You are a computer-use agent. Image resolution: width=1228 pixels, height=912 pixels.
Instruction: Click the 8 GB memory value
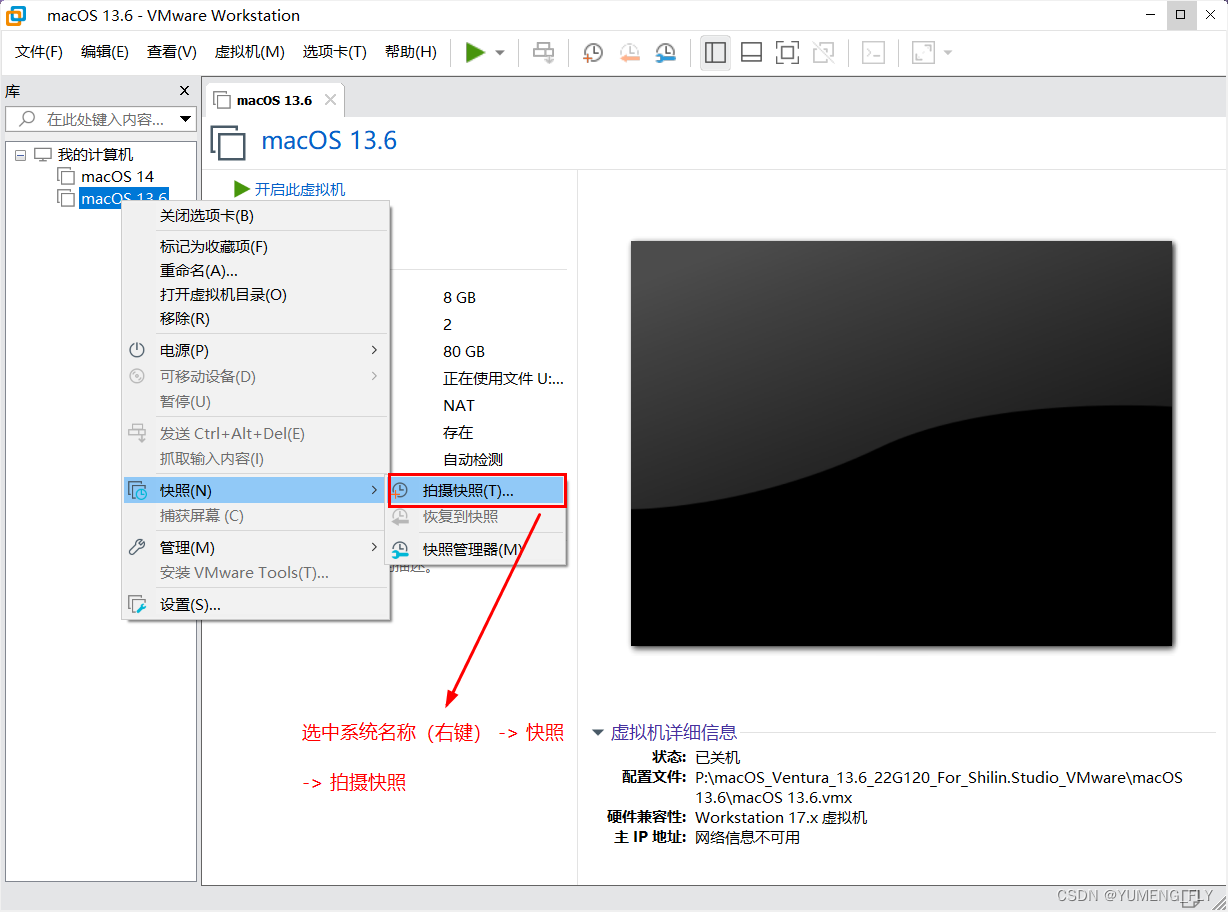pyautogui.click(x=460, y=297)
